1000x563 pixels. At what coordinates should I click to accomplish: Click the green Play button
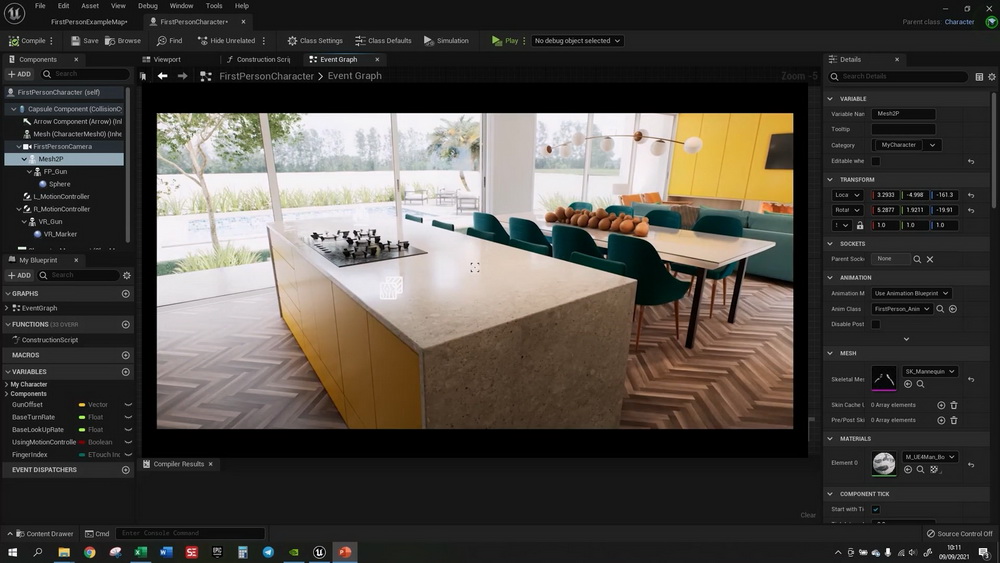point(504,41)
